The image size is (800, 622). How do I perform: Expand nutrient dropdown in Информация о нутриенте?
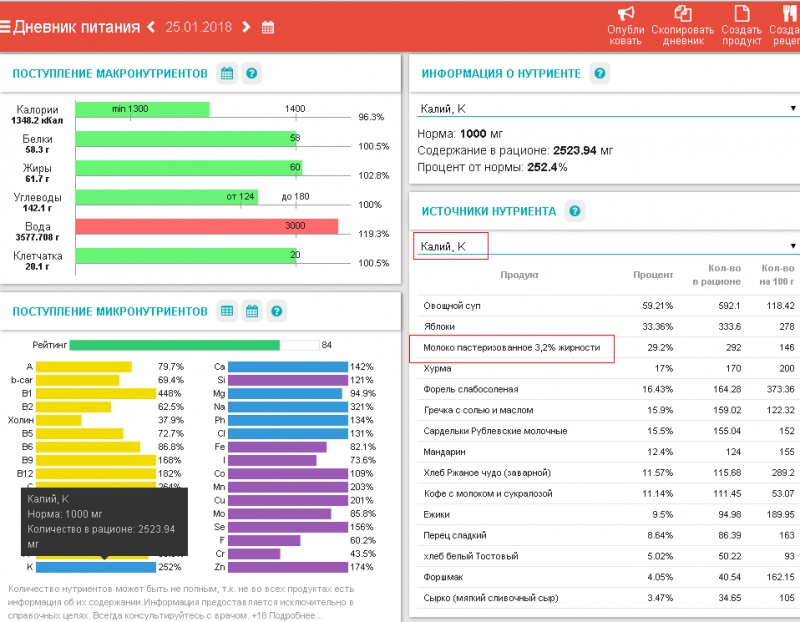pos(792,108)
